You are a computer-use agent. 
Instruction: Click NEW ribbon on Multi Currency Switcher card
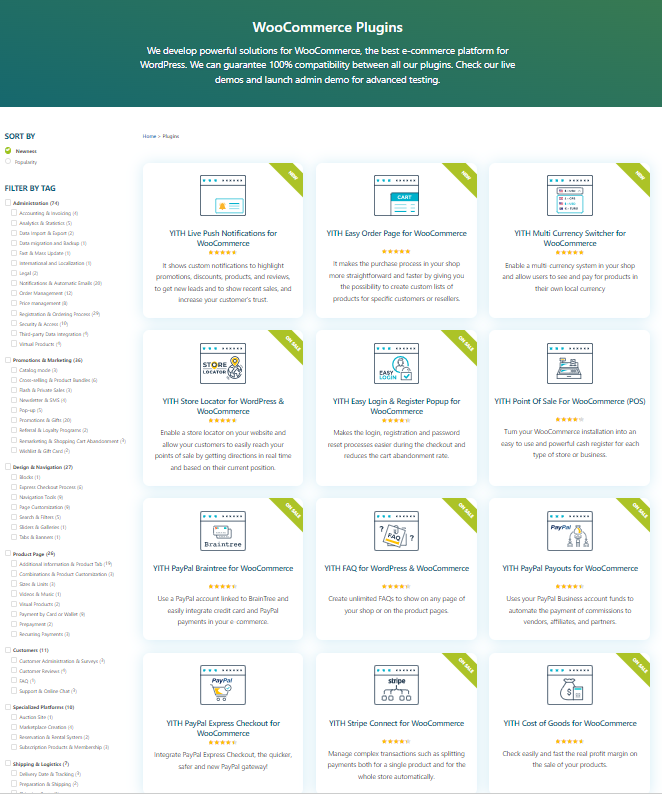(x=639, y=175)
